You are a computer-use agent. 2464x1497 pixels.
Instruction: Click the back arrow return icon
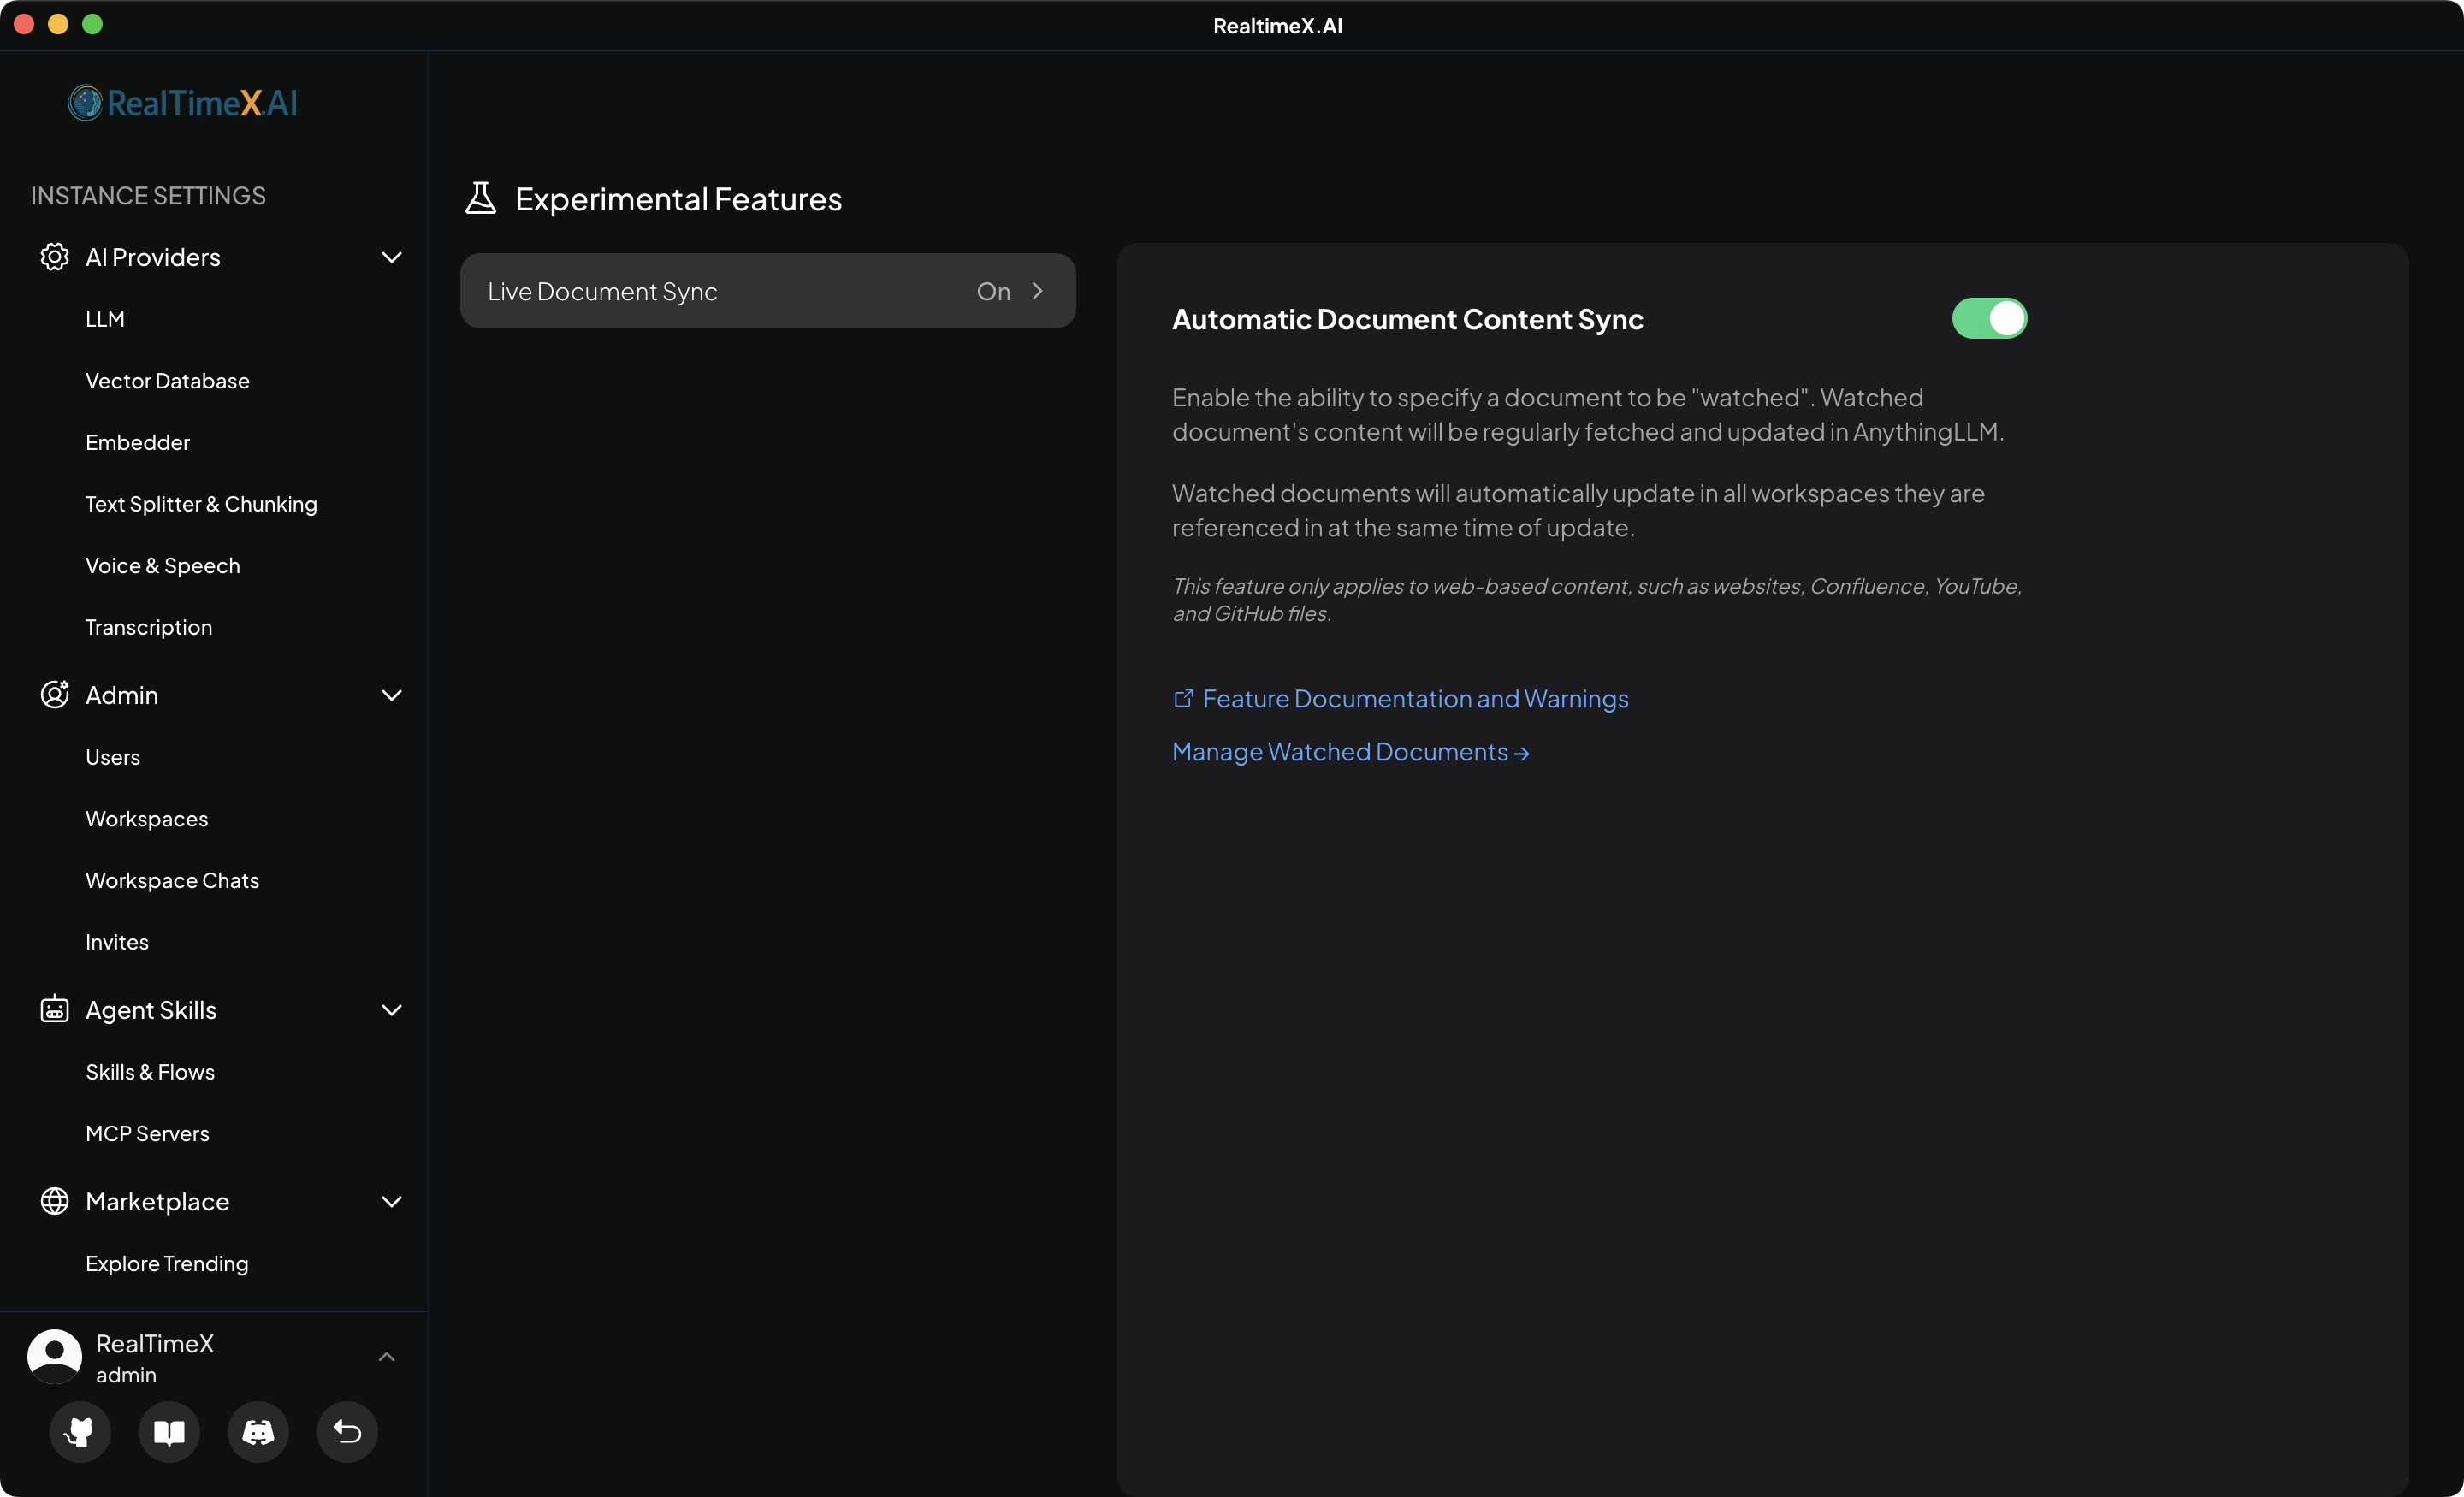click(x=347, y=1431)
